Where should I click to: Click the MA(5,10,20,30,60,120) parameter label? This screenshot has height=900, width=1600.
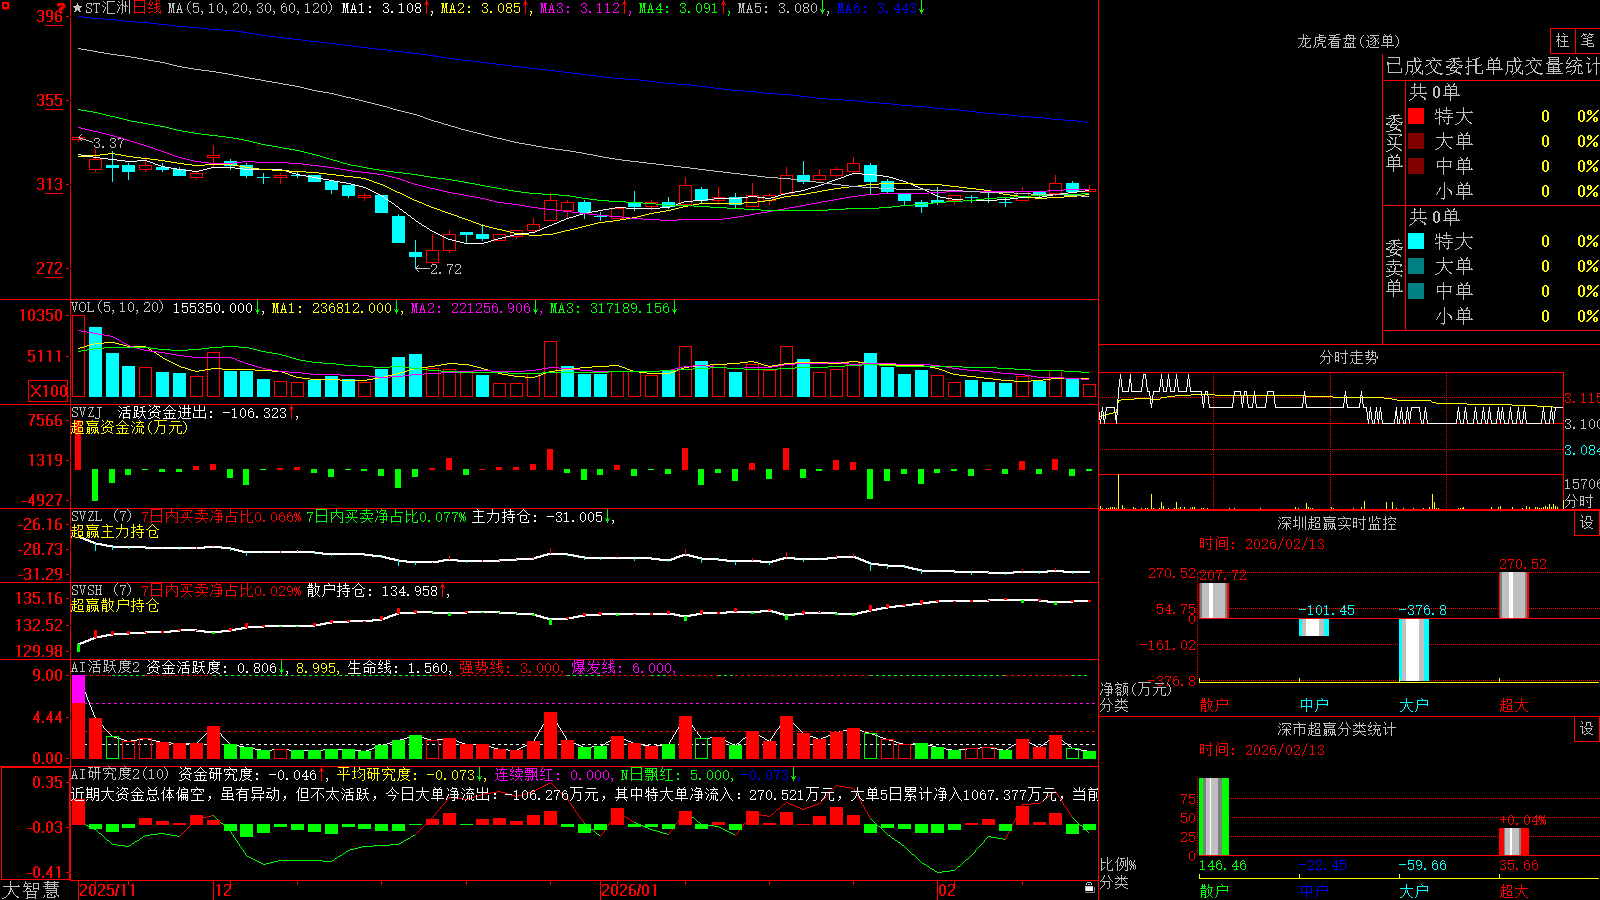tap(250, 8)
